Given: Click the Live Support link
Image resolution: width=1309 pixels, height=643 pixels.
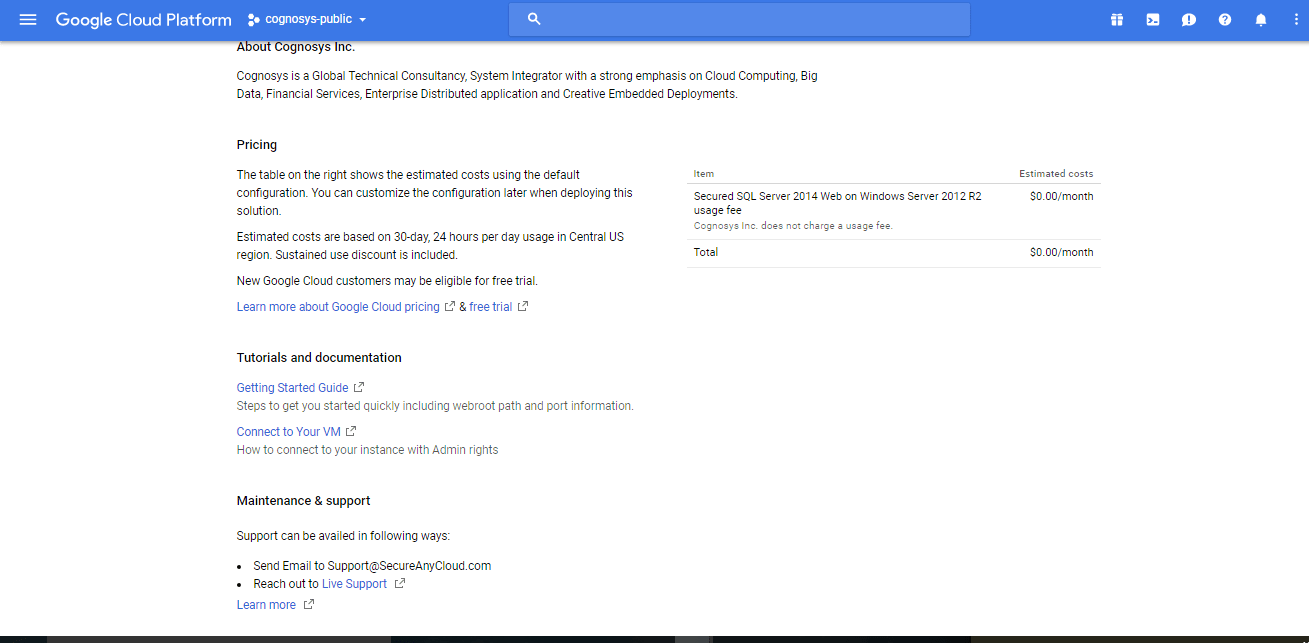Looking at the screenshot, I should (x=355, y=583).
